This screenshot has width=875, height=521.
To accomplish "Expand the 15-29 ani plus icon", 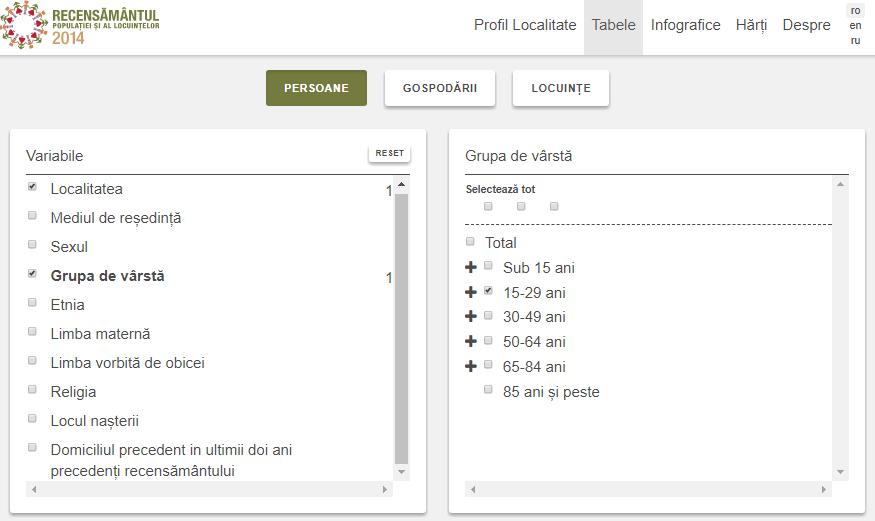I will (471, 293).
